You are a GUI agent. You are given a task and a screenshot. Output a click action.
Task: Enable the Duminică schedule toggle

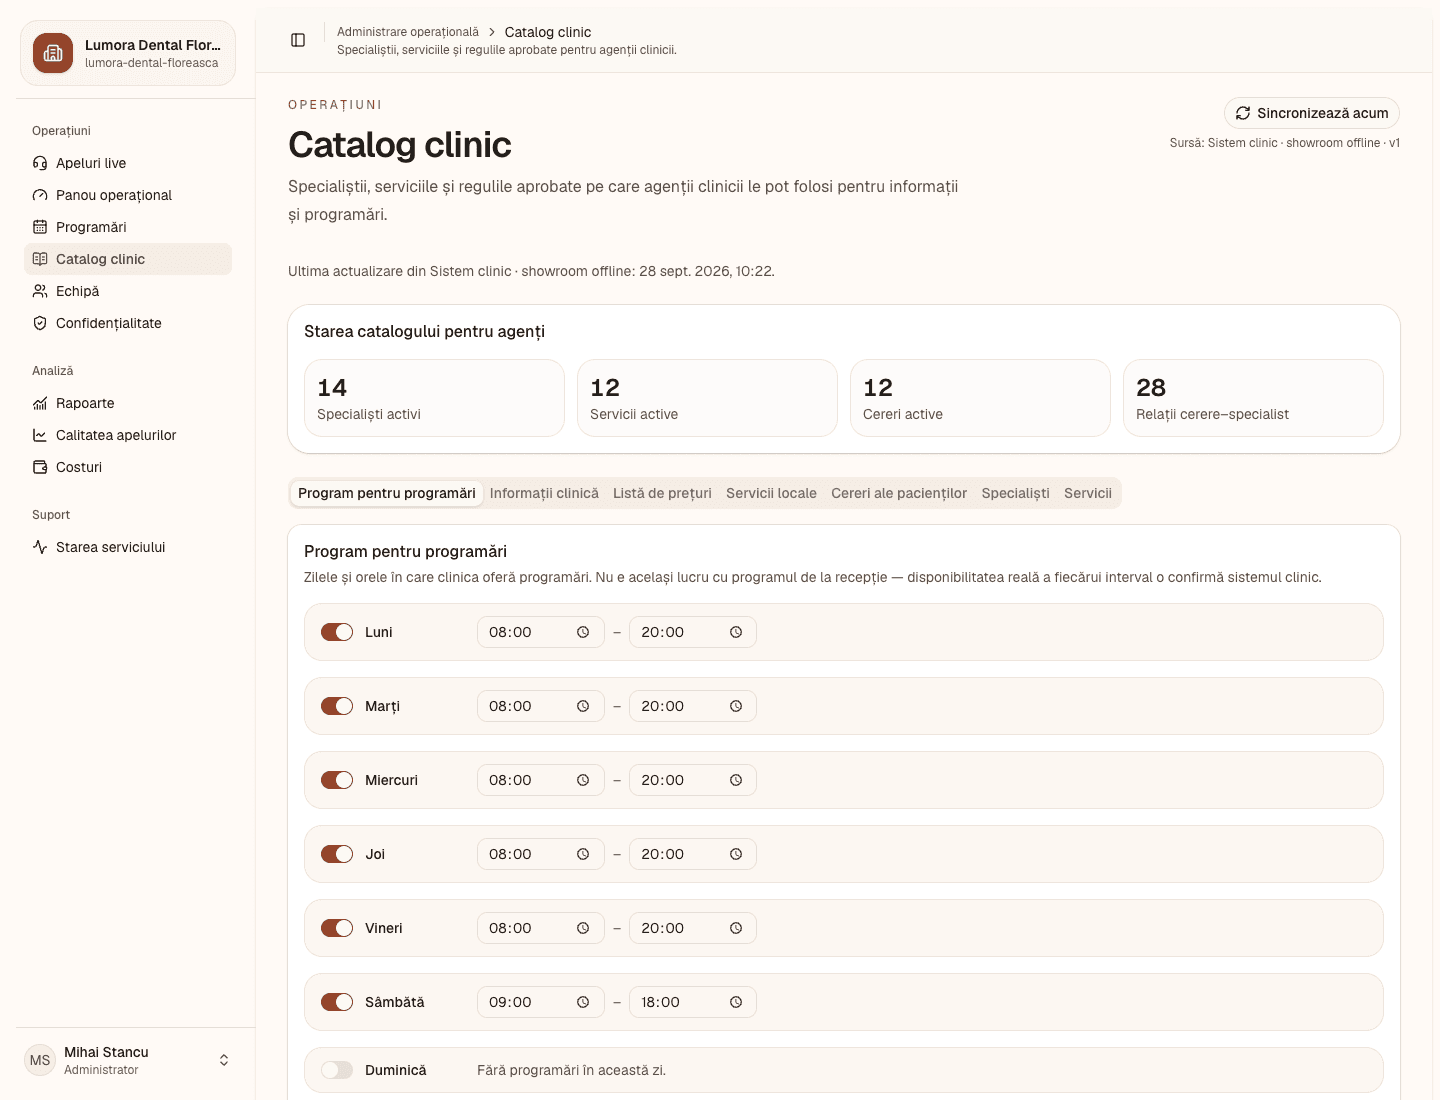pos(337,1070)
